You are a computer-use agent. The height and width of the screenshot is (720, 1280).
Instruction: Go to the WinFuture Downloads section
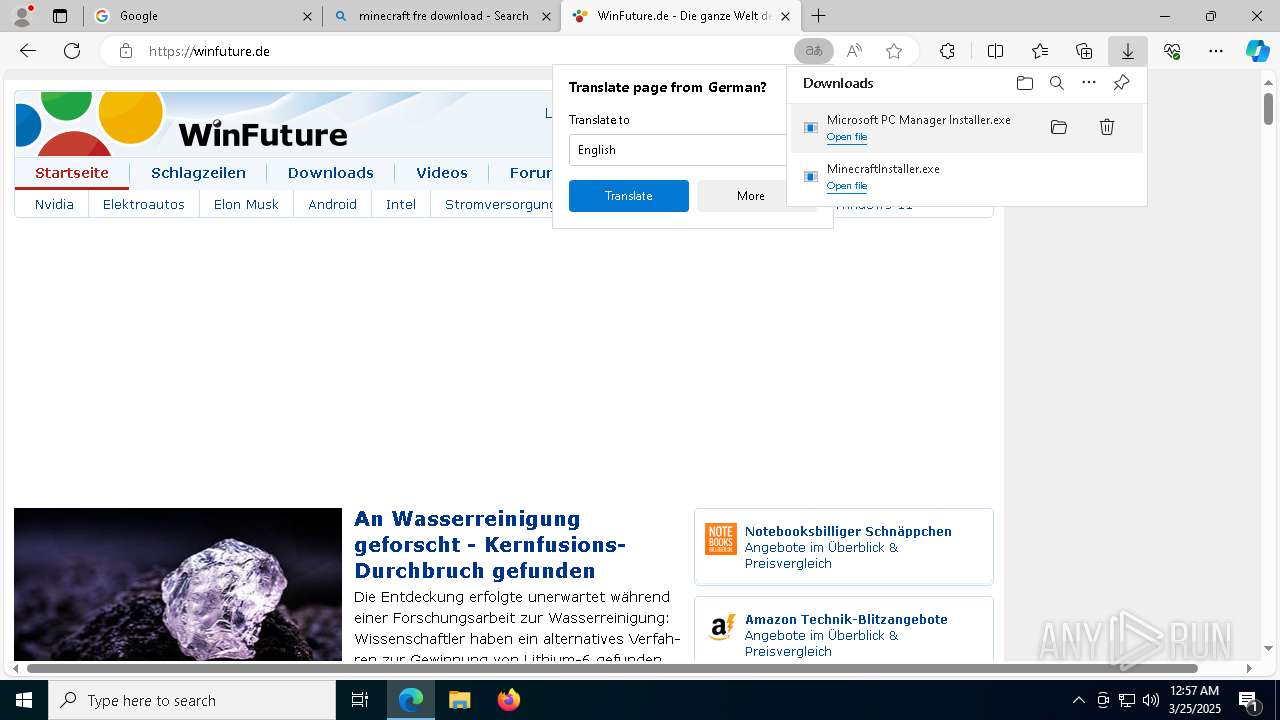coord(330,173)
